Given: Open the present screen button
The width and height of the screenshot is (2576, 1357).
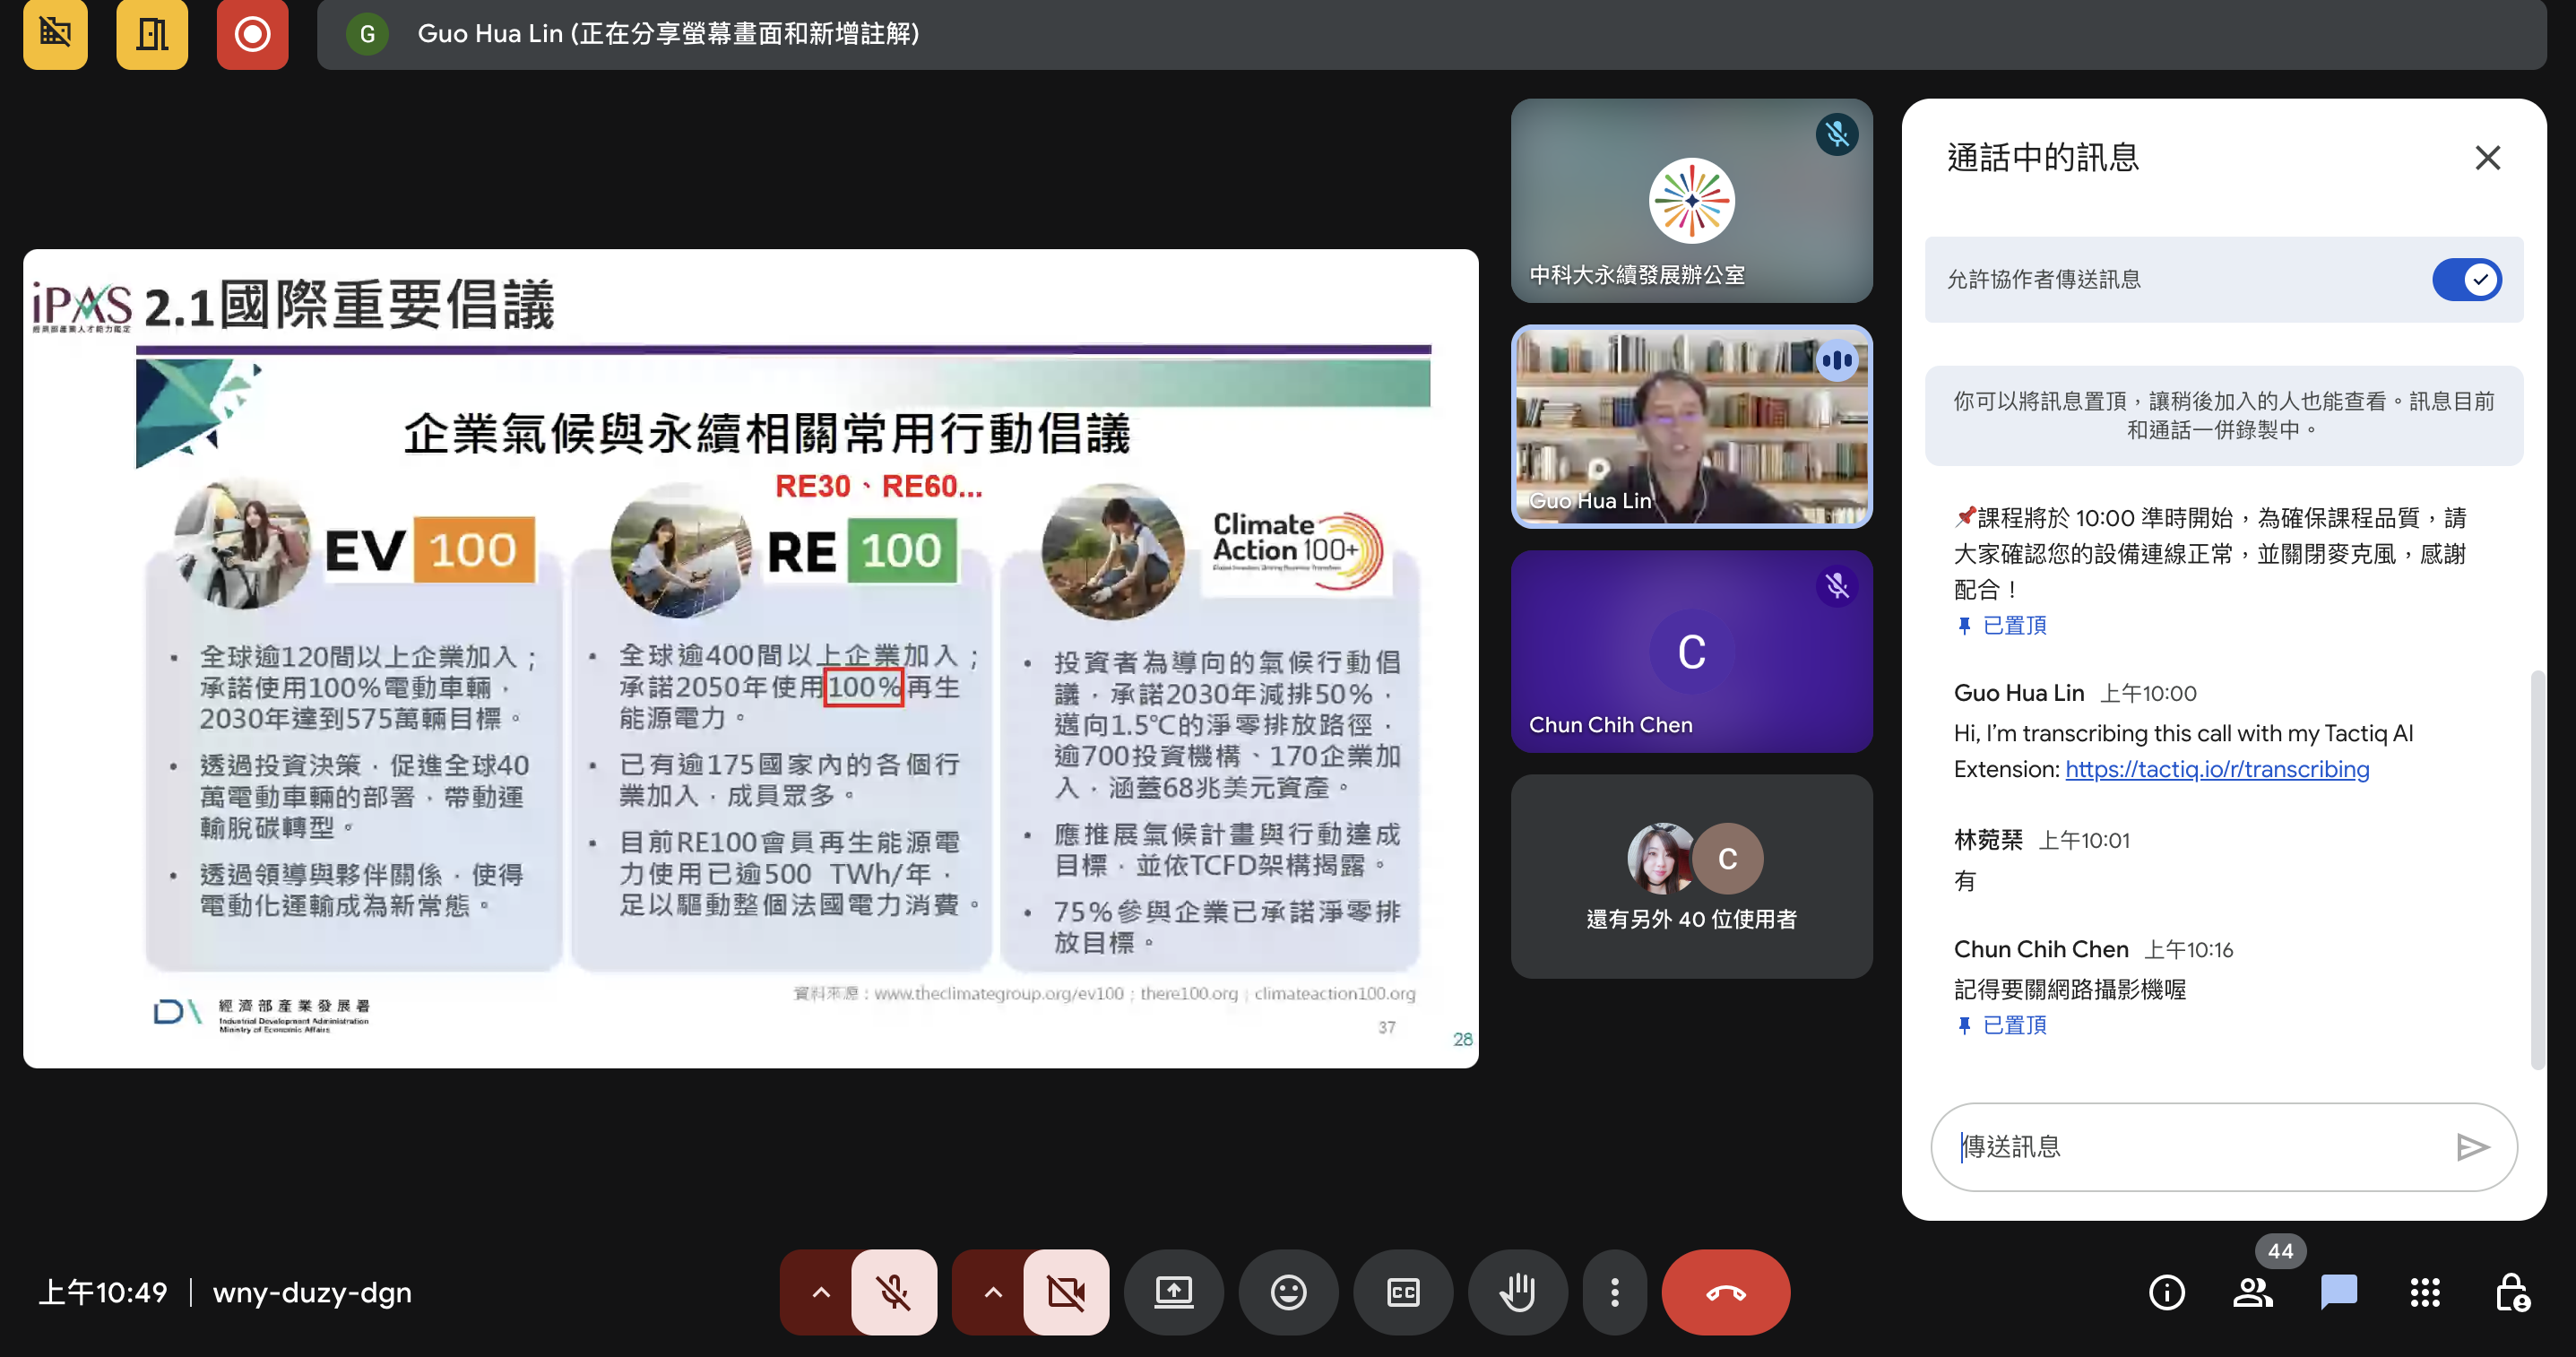Looking at the screenshot, I should click(x=1173, y=1292).
